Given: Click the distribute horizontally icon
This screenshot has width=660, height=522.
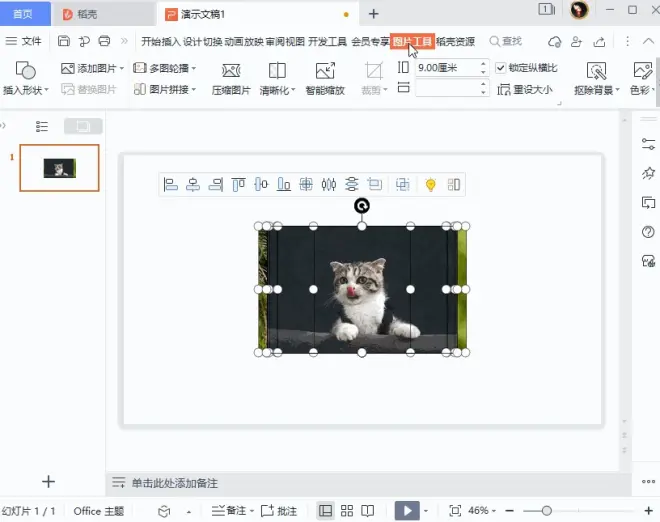Looking at the screenshot, I should point(329,184).
